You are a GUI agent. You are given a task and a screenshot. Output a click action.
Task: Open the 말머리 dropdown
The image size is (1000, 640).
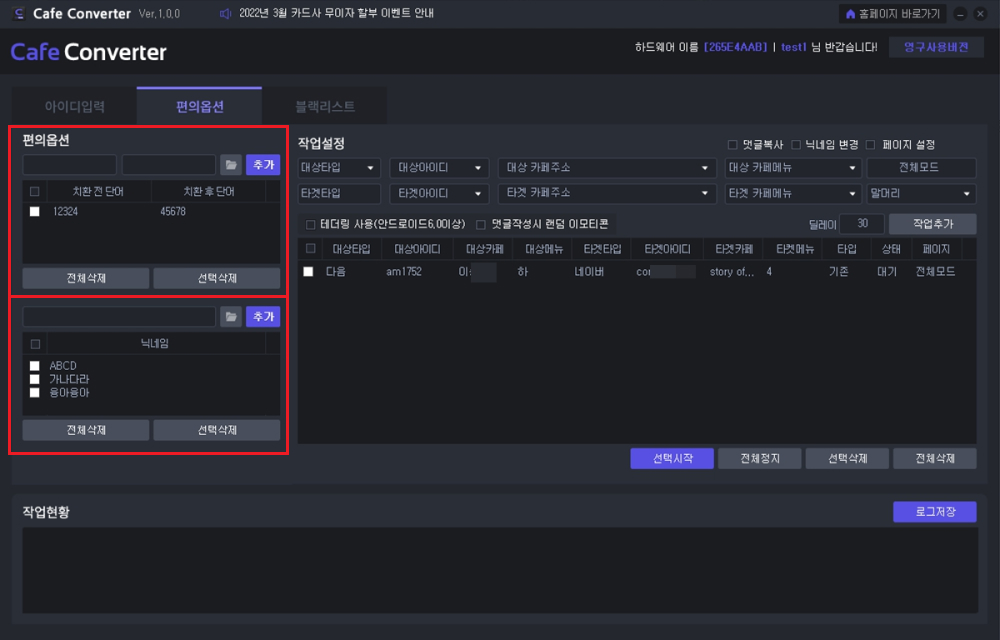[922, 193]
